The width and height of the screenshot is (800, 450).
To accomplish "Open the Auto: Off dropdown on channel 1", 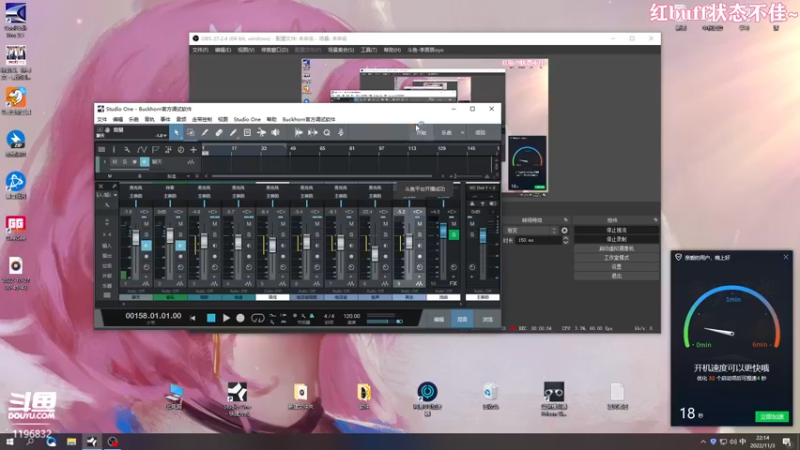I will pyautogui.click(x=136, y=291).
